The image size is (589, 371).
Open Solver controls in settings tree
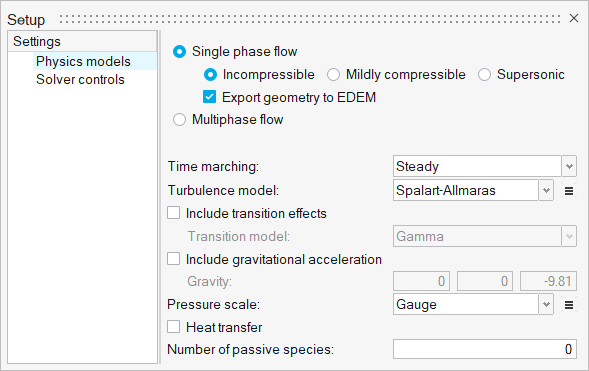[x=80, y=80]
